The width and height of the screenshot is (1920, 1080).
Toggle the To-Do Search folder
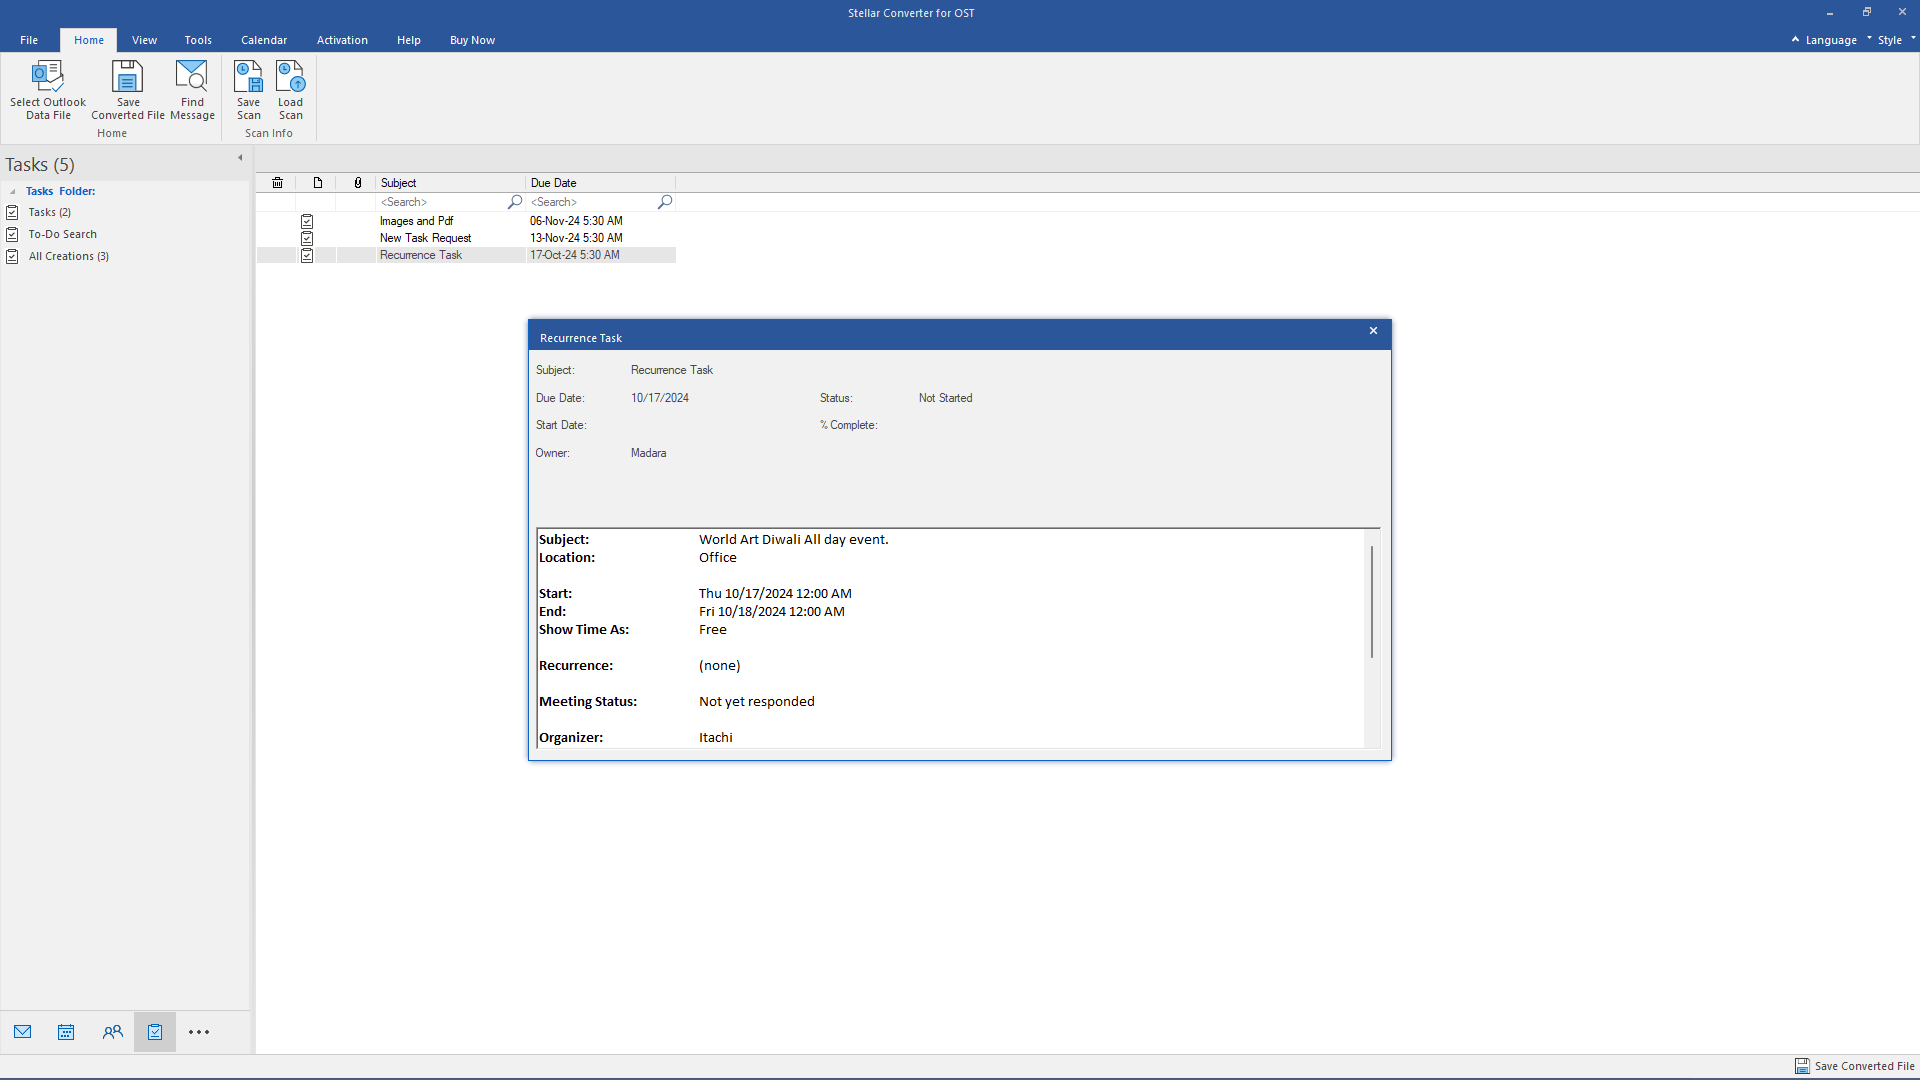point(62,233)
